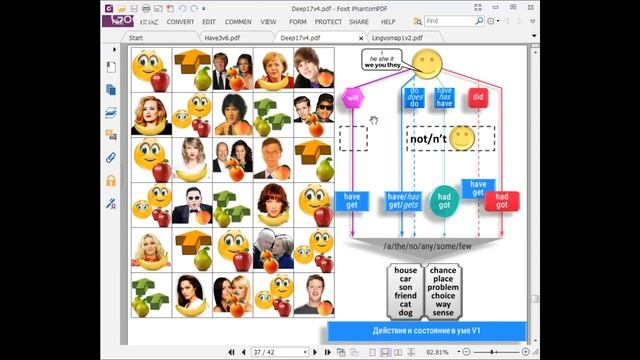The height and width of the screenshot is (360, 640).
Task: Click the Undo arrow icon
Action: tap(182, 8)
